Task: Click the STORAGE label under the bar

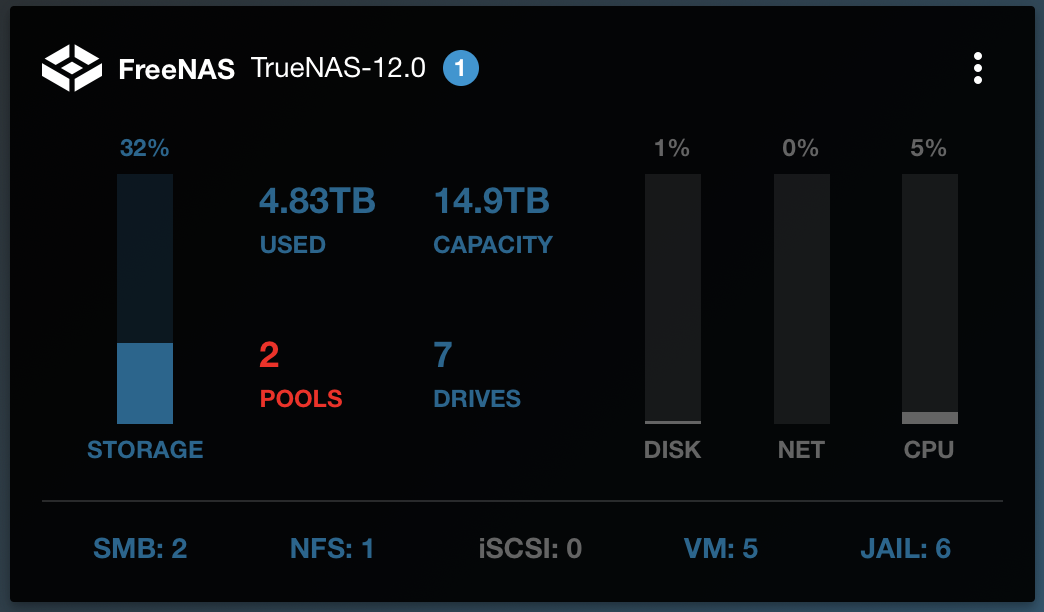Action: point(145,450)
